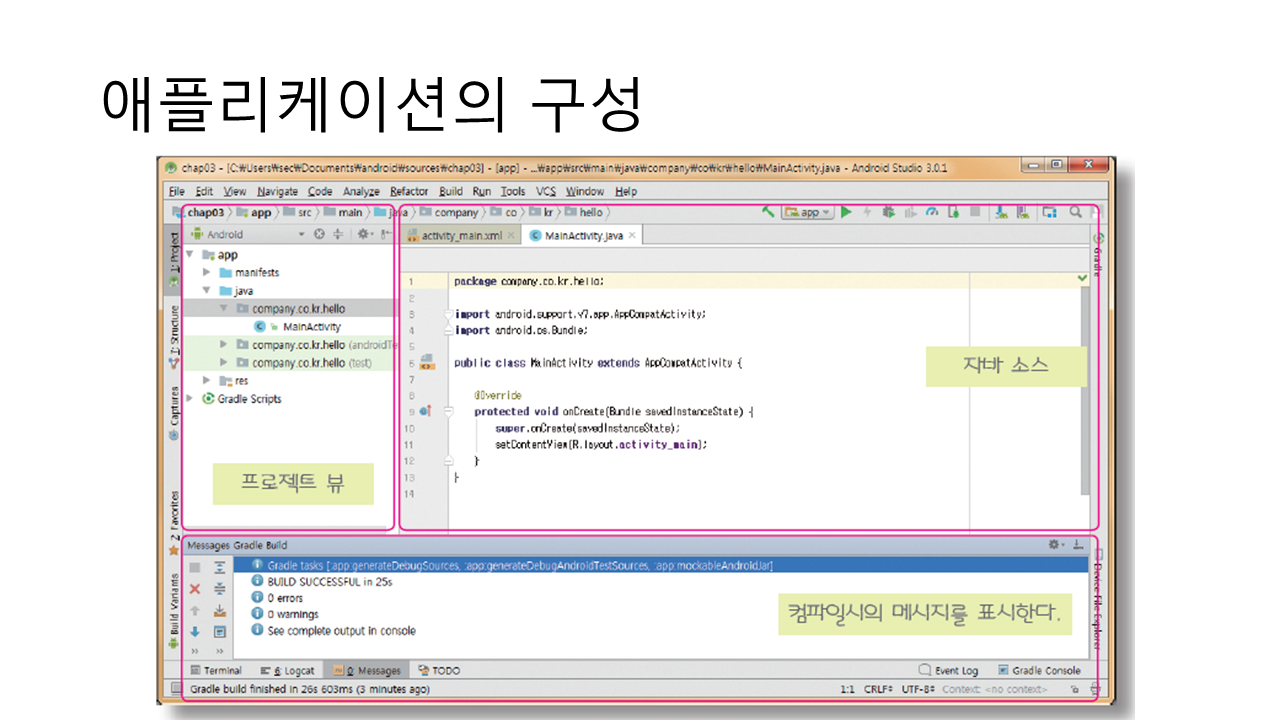Open the Android project view dropdown
The height and width of the screenshot is (720, 1280).
click(248, 235)
